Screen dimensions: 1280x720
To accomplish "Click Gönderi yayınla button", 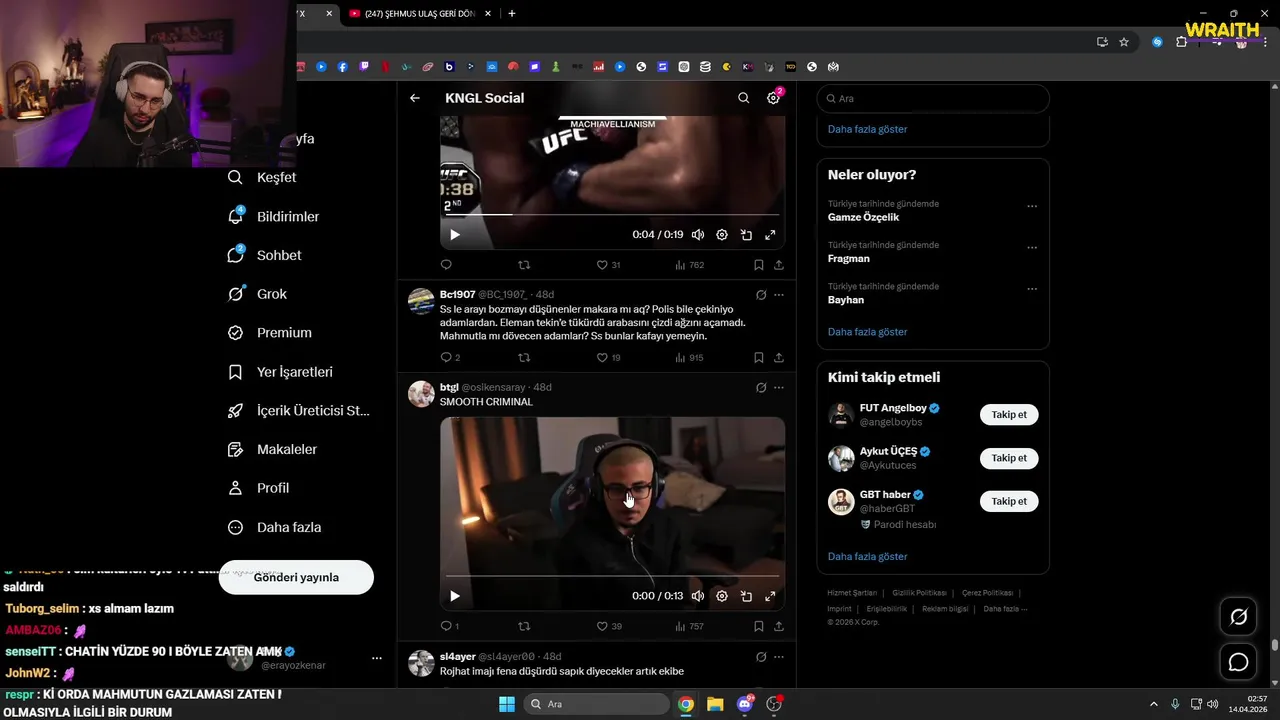I will [x=296, y=577].
